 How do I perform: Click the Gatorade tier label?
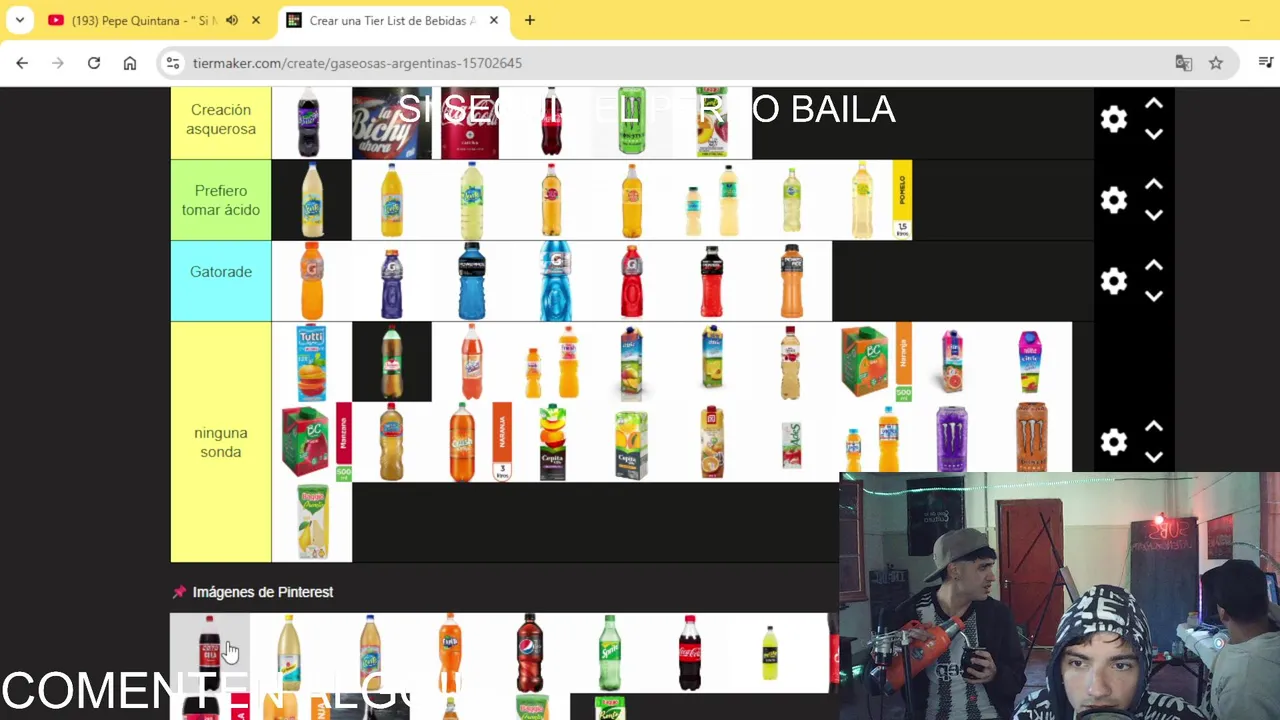pos(221,281)
